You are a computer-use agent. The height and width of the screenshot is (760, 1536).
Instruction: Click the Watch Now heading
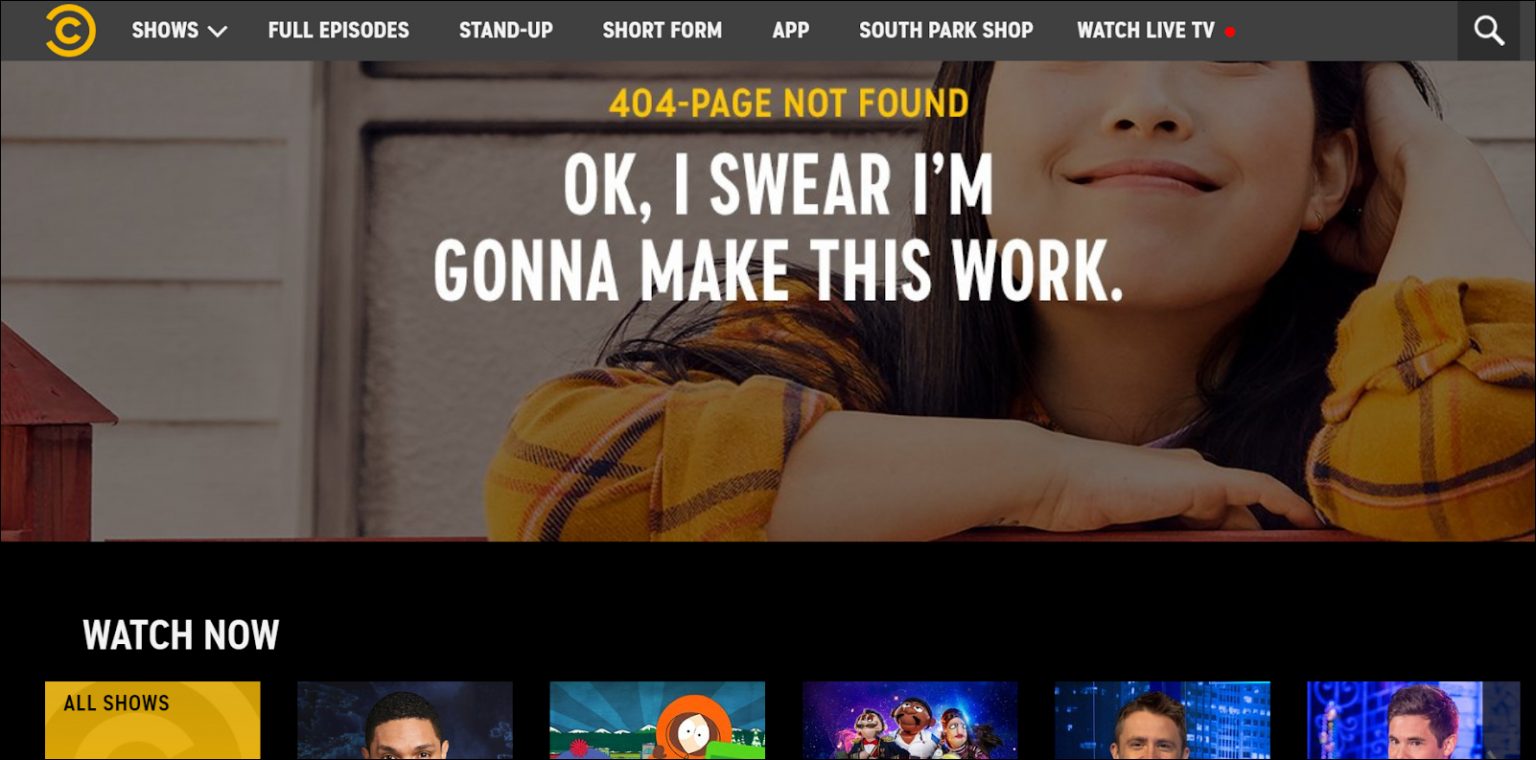pos(180,635)
